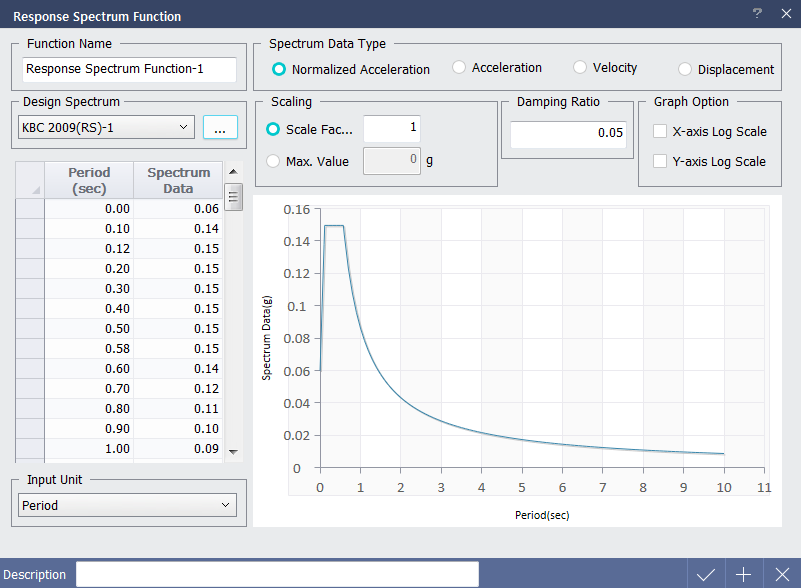Viewport: 801px width, 588px height.
Task: Select Acceleration as spectrum data type
Action: click(457, 68)
